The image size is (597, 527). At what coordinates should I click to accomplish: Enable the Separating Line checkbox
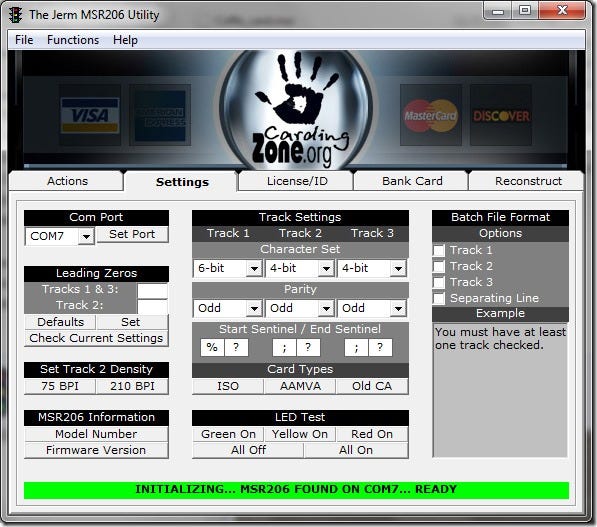(x=439, y=299)
